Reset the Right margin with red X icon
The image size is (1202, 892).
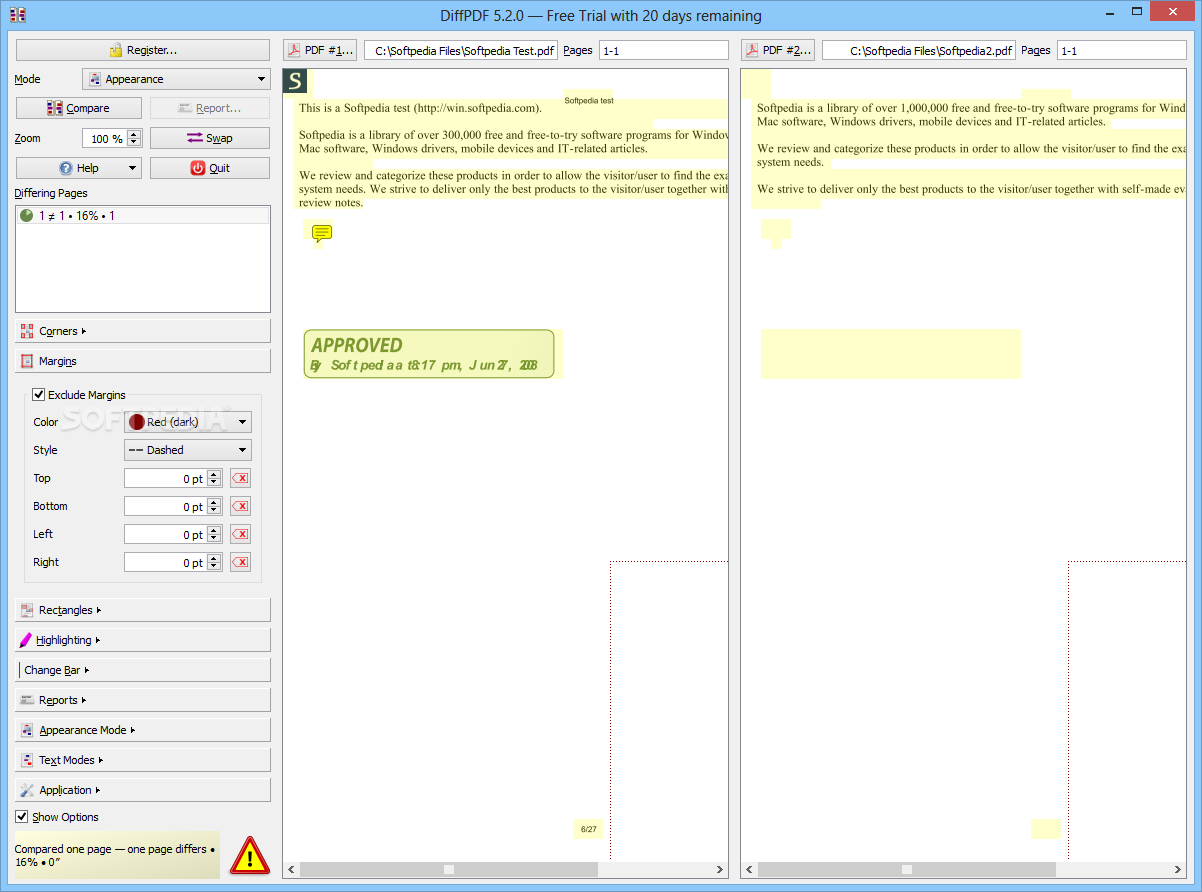tap(240, 563)
